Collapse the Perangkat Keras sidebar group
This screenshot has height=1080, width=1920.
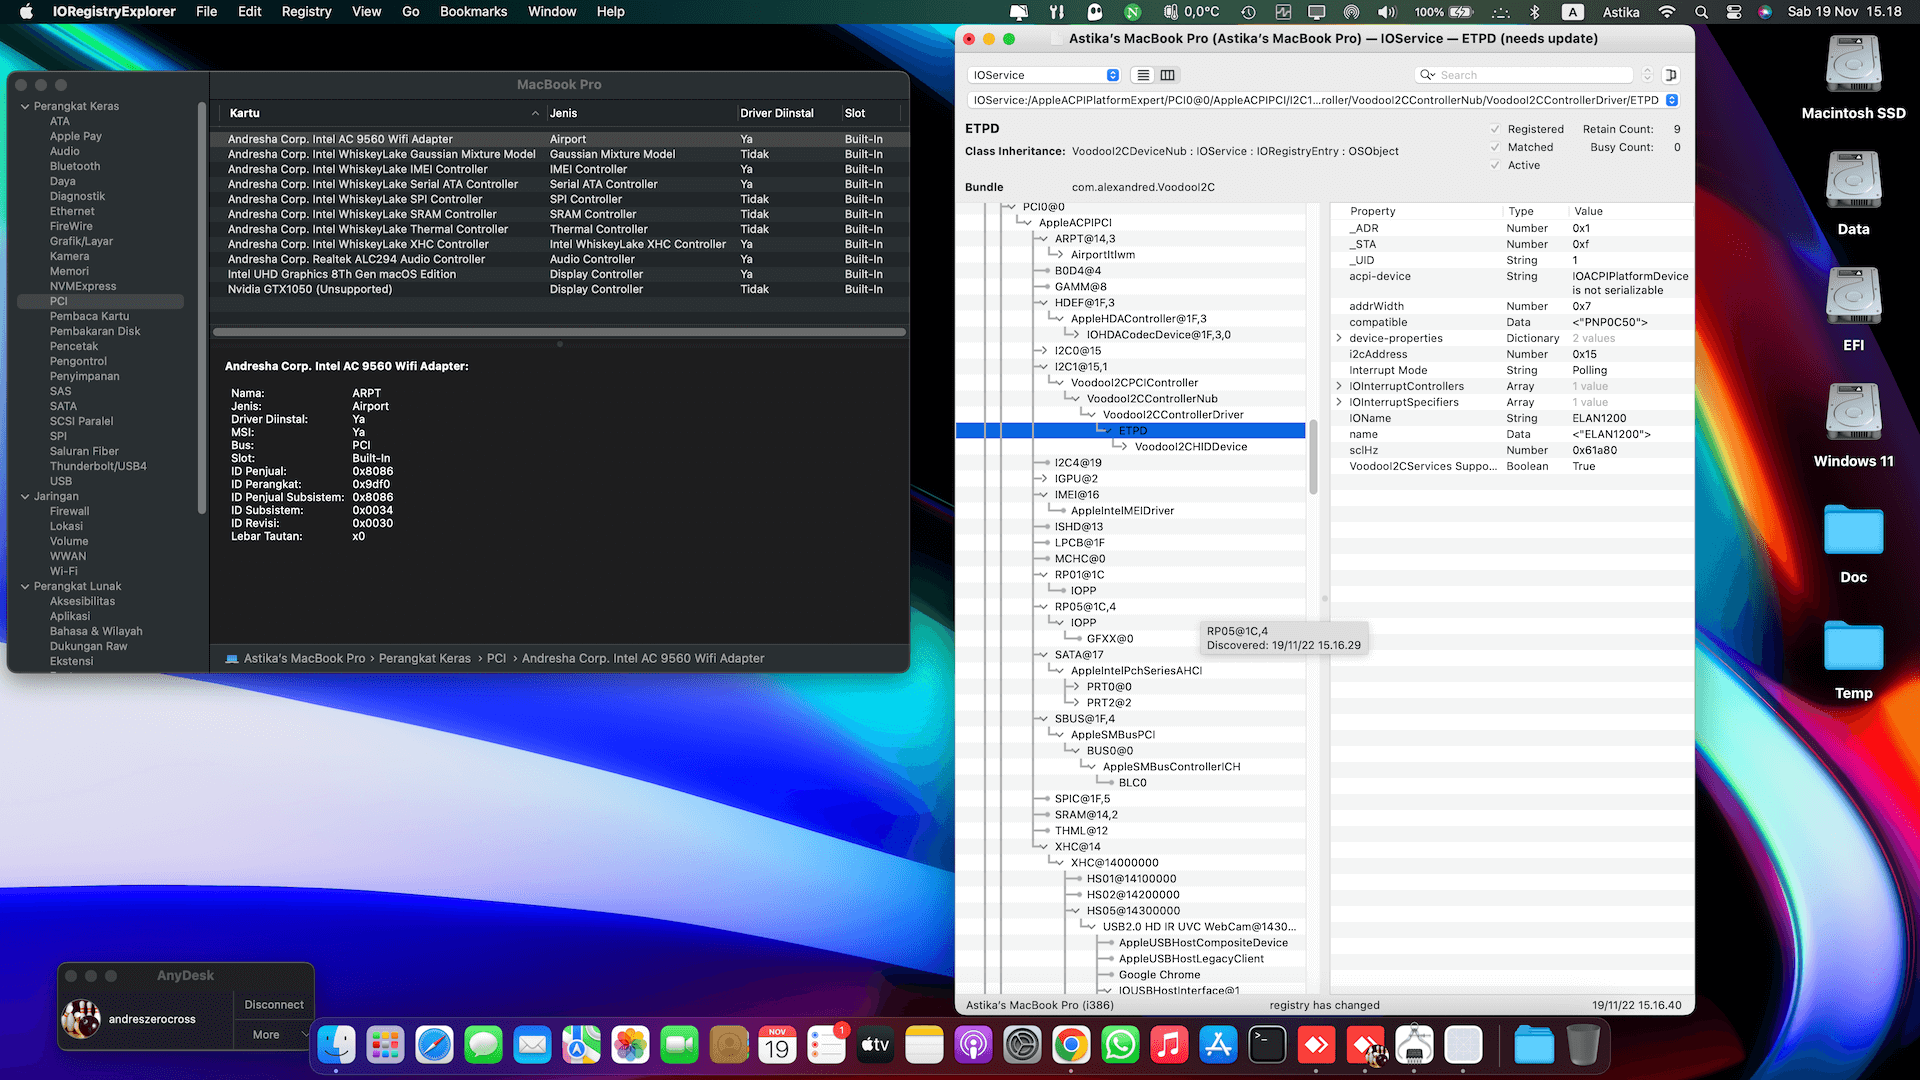[25, 106]
